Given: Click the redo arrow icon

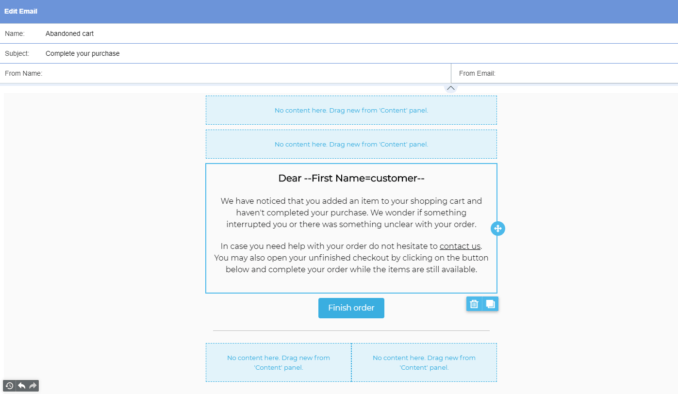Looking at the screenshot, I should pos(33,385).
